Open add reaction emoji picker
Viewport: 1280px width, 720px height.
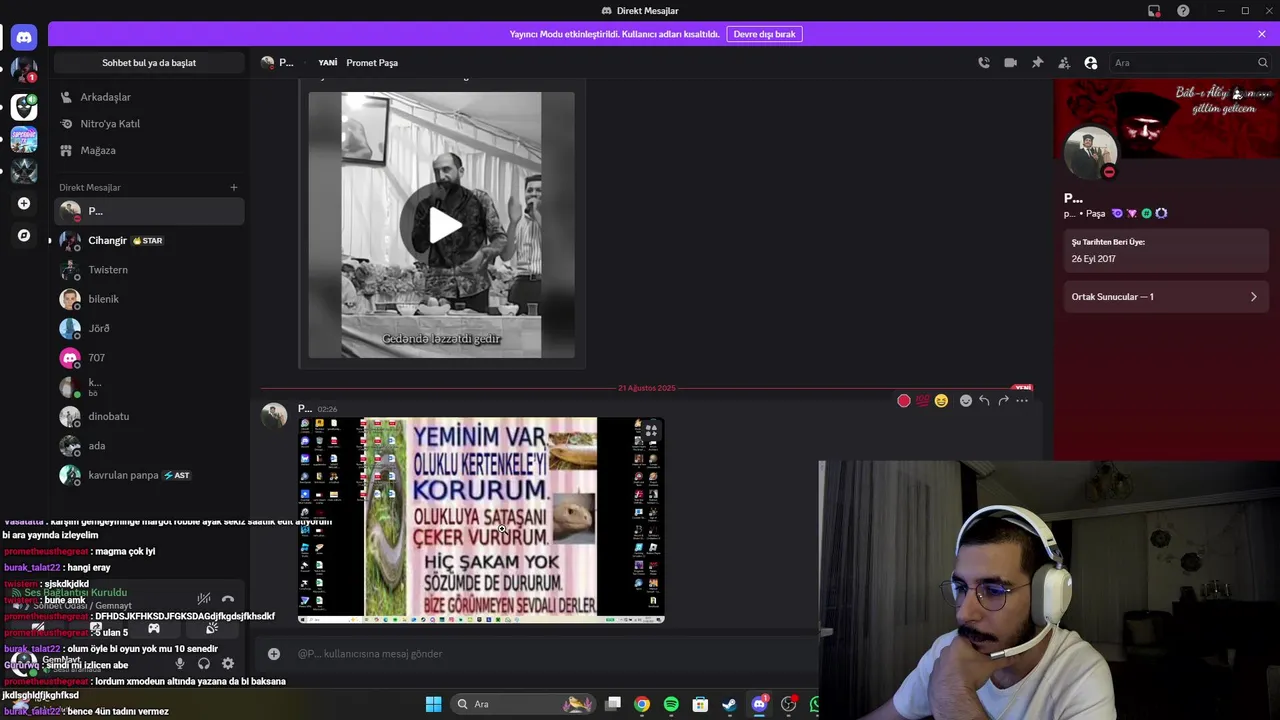coord(965,401)
